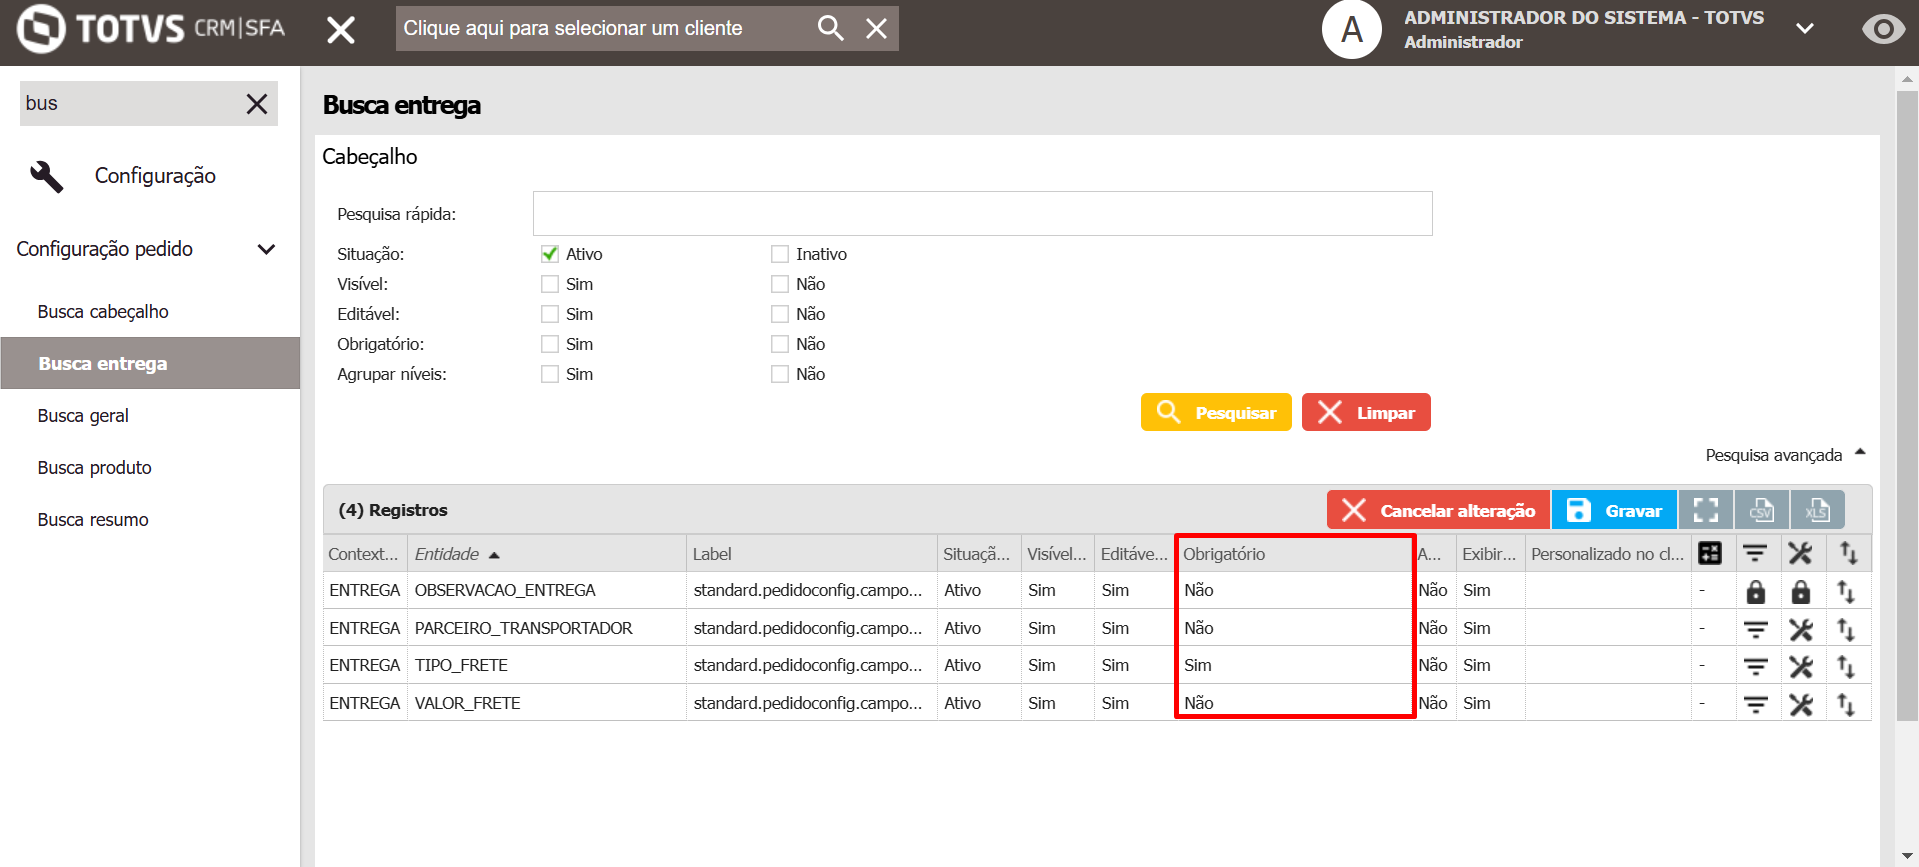1919x867 pixels.
Task: Click the user avatar letter A
Action: pyautogui.click(x=1351, y=29)
